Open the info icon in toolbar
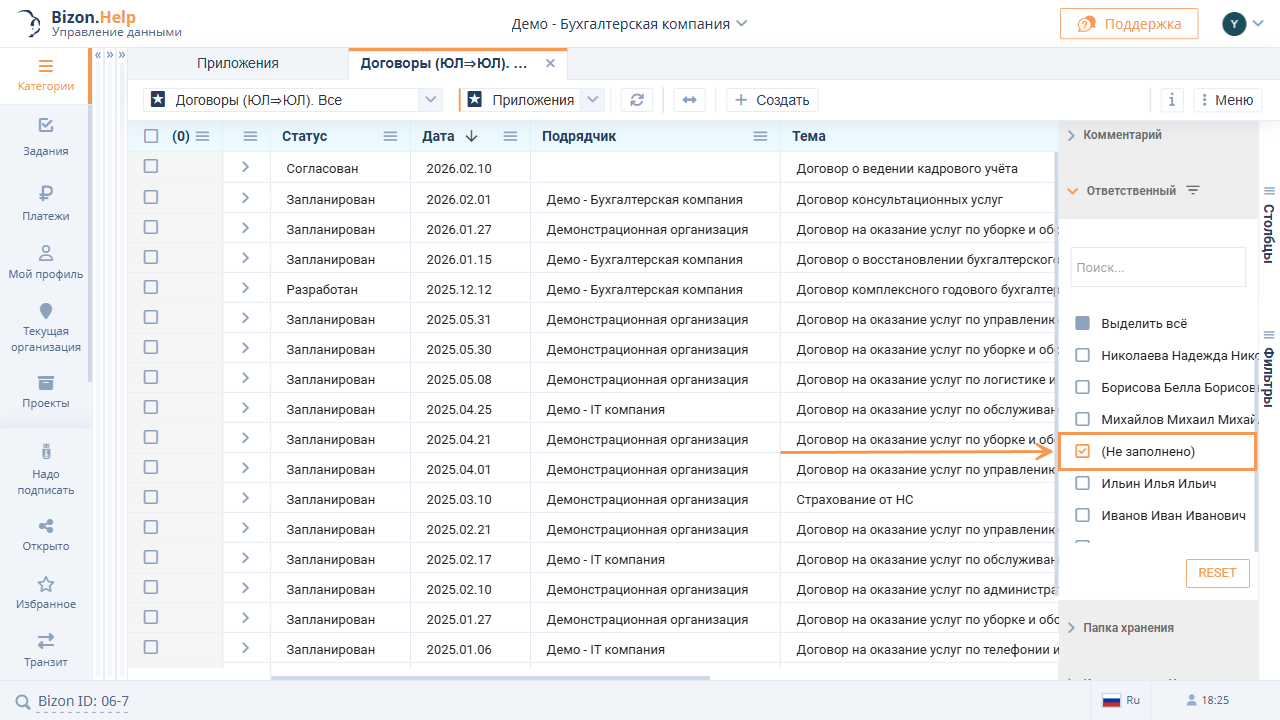This screenshot has height=720, width=1280. (1172, 100)
